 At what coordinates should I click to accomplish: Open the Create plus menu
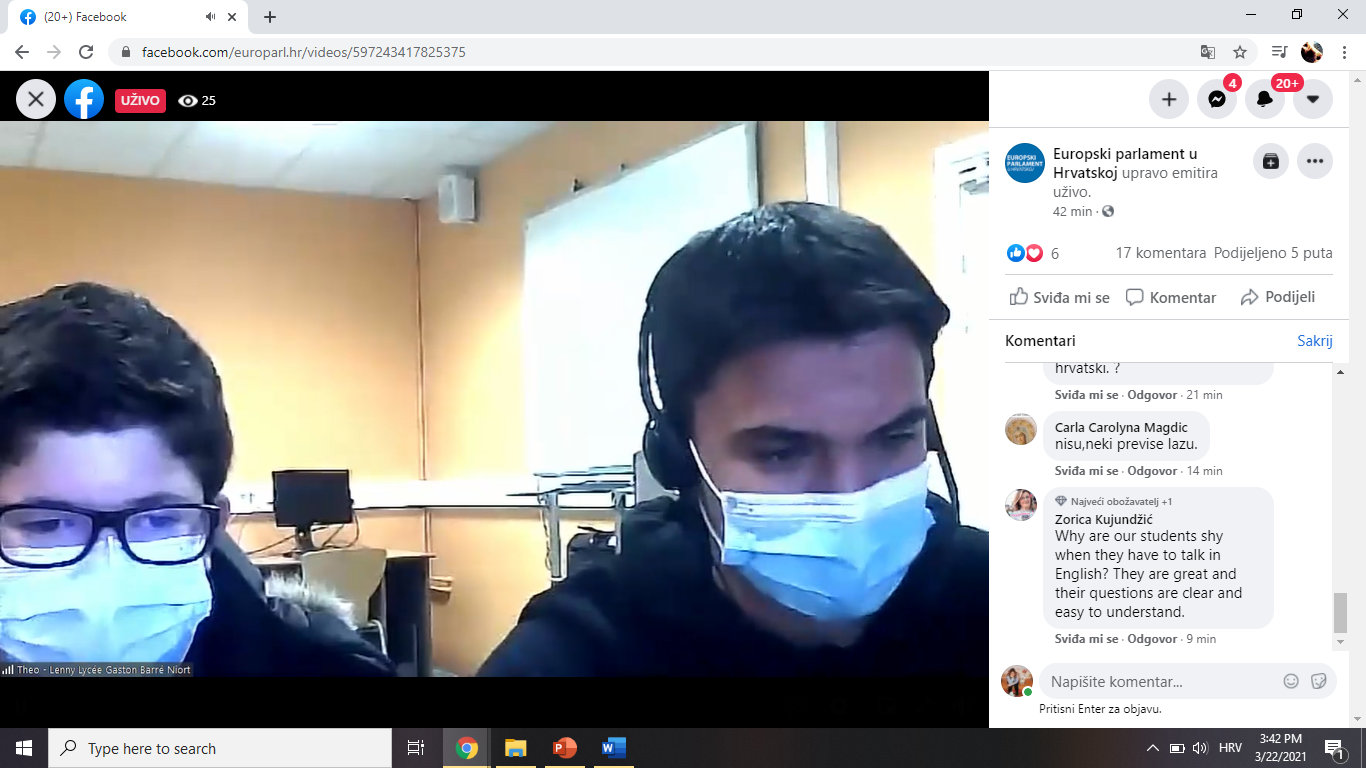1168,99
